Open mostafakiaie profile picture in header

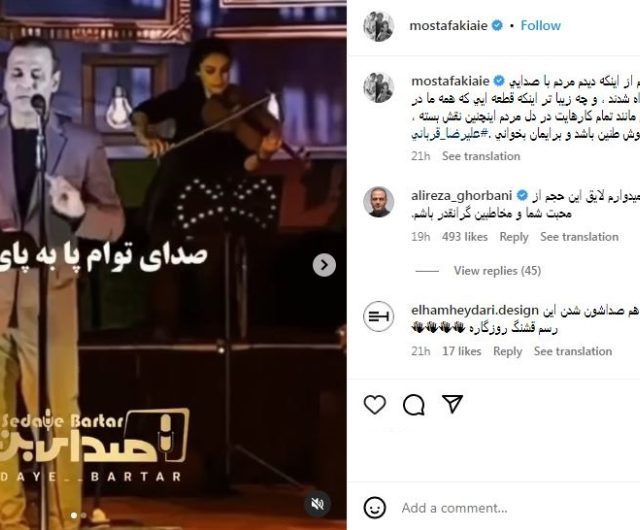tap(378, 26)
